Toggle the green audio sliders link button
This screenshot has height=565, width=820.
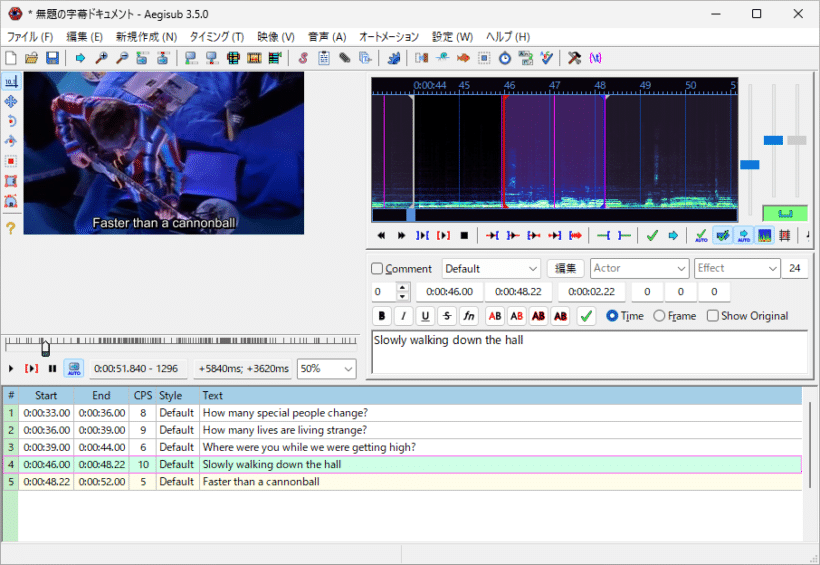coord(785,213)
